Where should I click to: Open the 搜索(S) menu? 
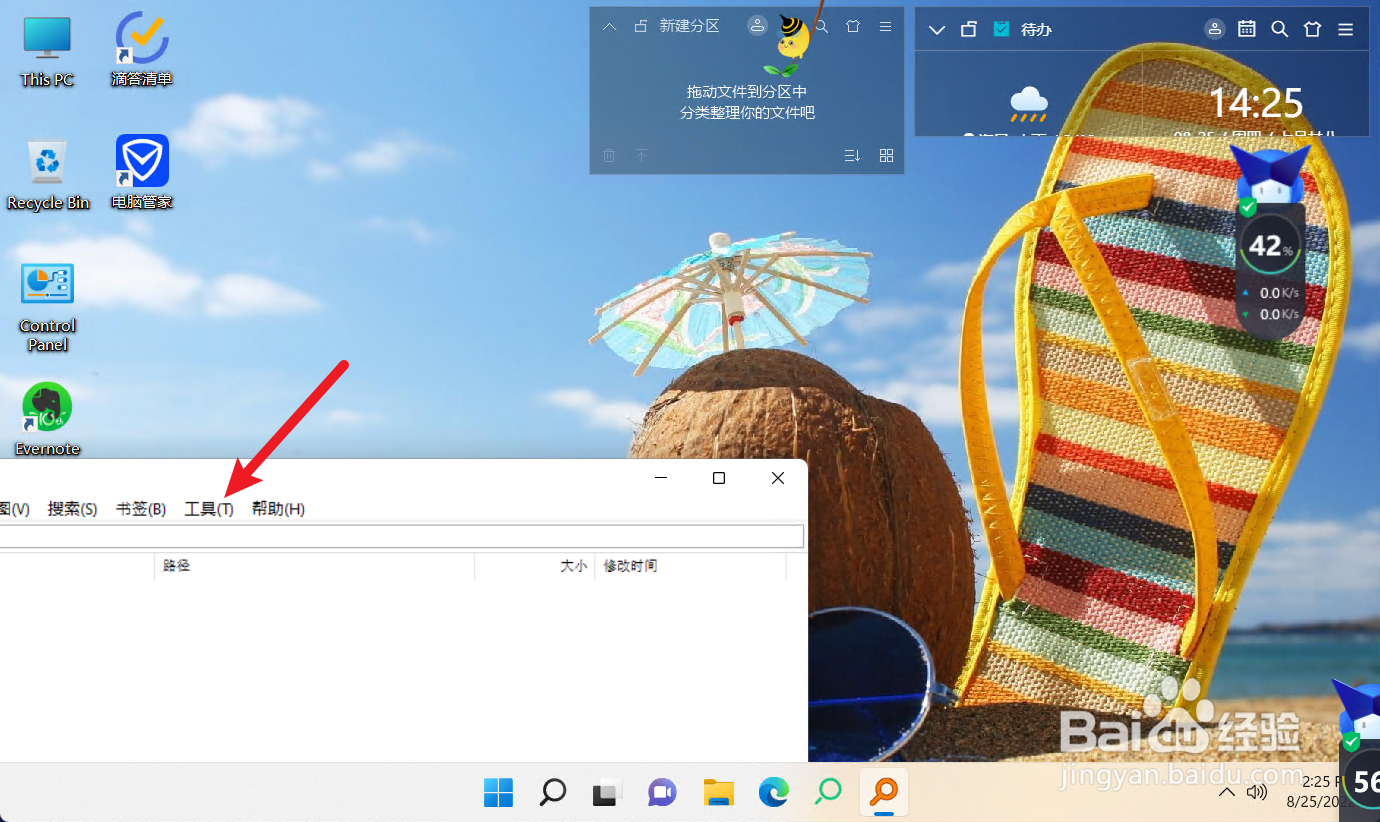click(72, 509)
